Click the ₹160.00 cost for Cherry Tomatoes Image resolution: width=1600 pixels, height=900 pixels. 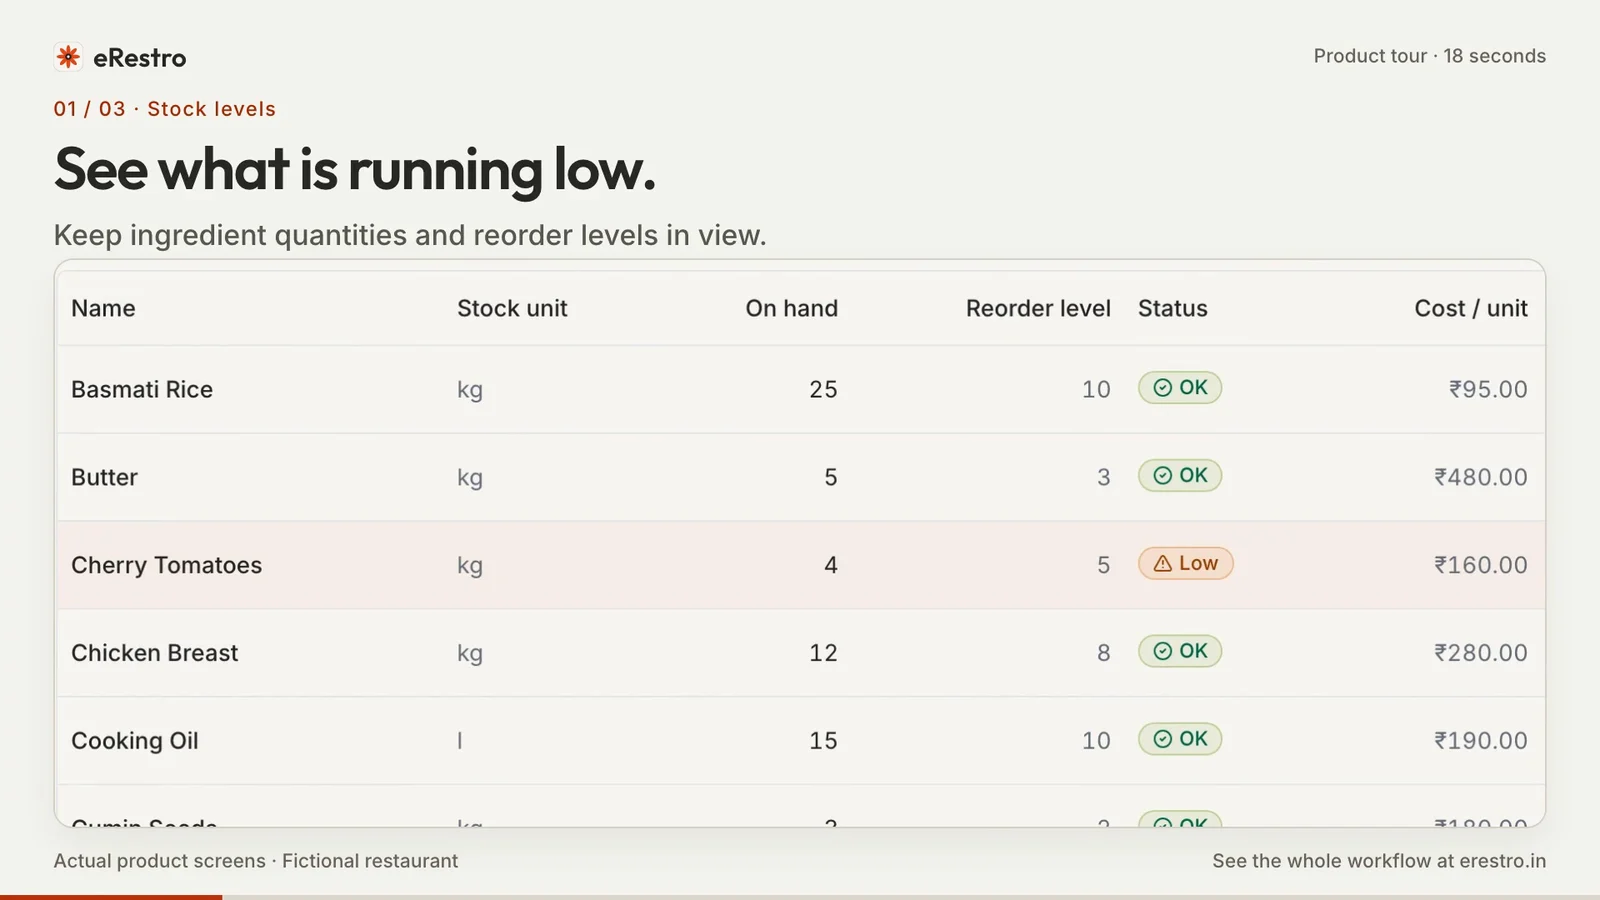click(x=1481, y=566)
